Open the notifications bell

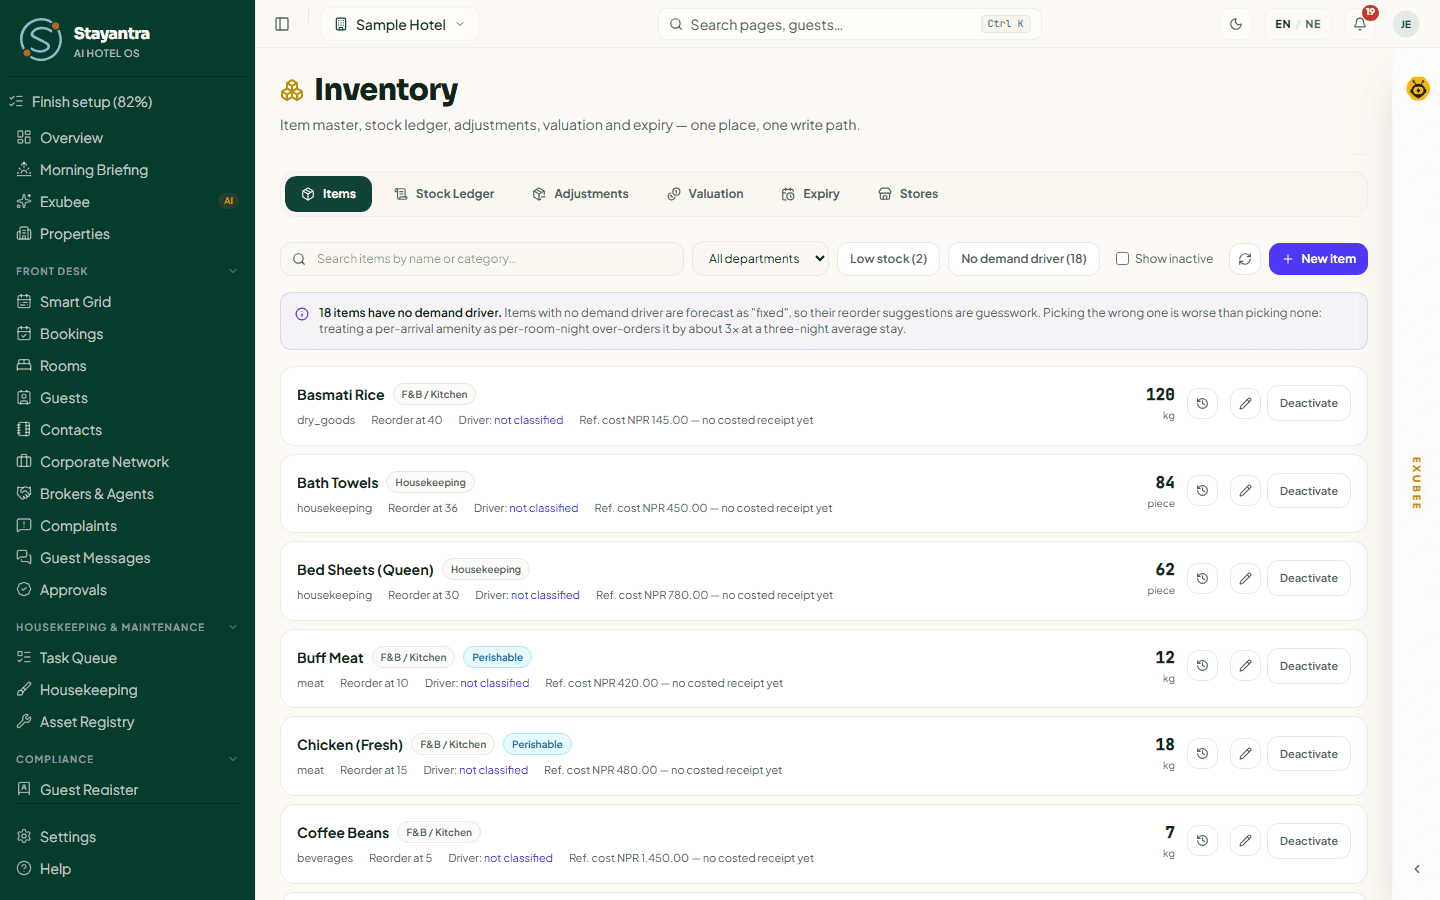pos(1360,24)
